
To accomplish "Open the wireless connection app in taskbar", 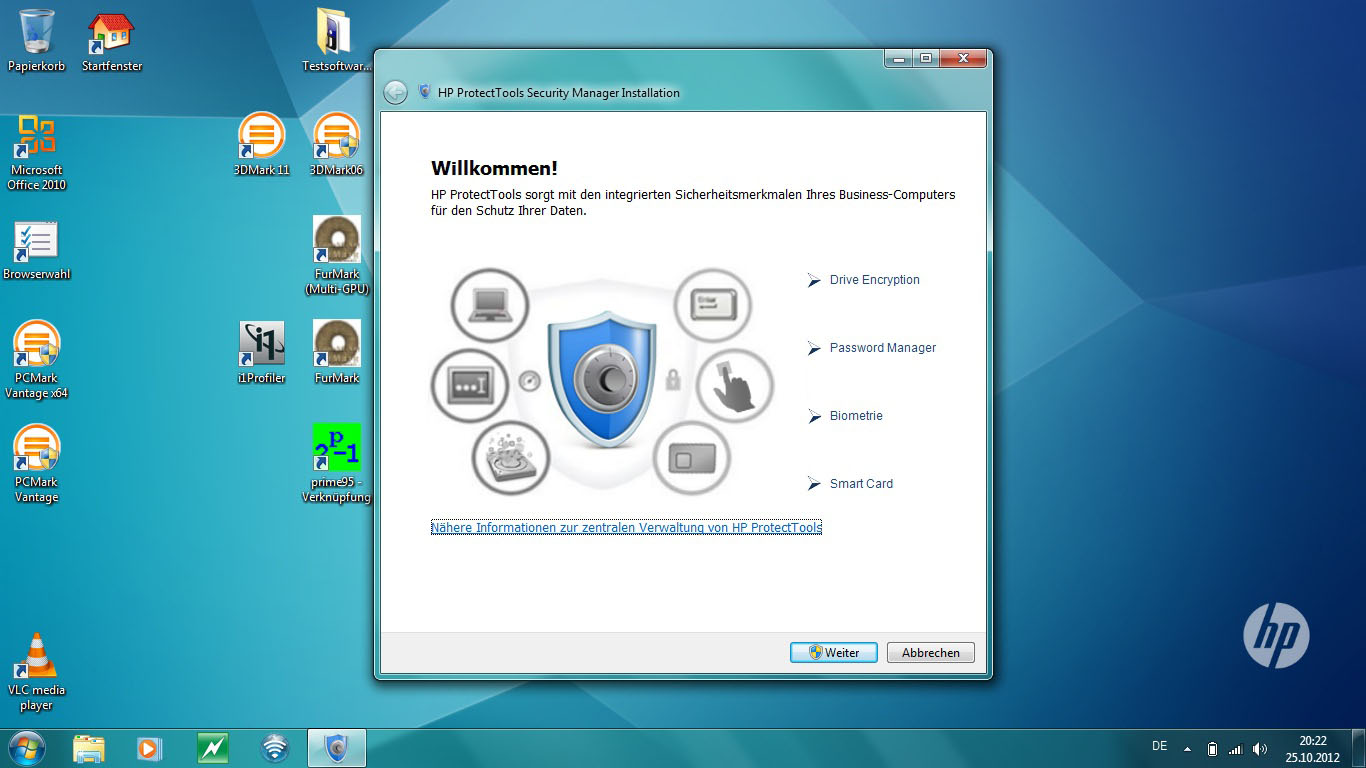I will click(274, 747).
